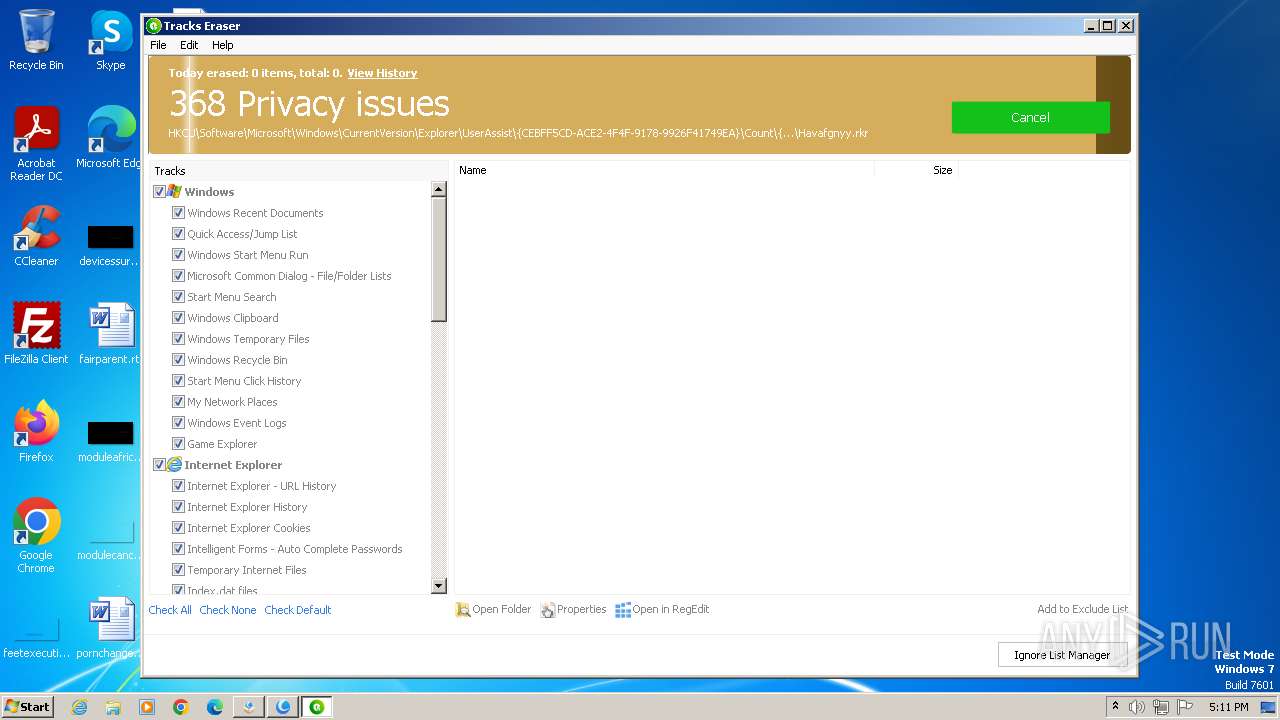Open the File menu

[x=158, y=45]
